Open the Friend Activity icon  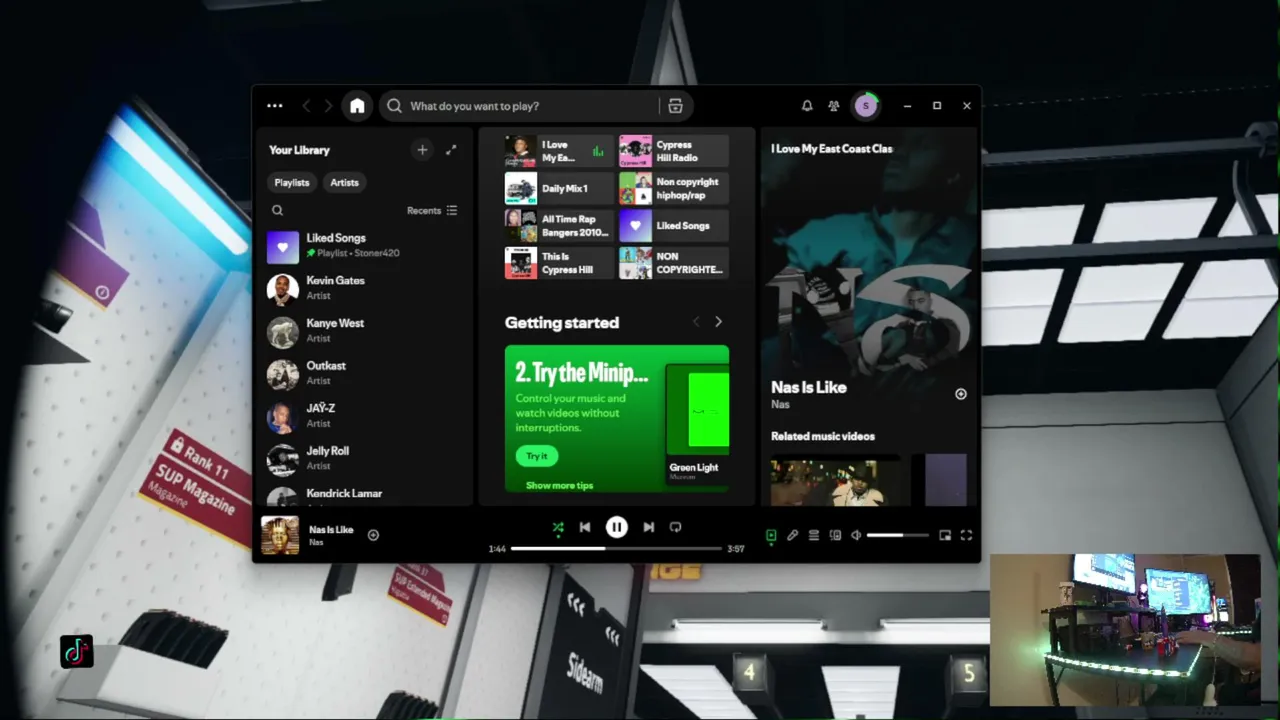click(x=834, y=106)
